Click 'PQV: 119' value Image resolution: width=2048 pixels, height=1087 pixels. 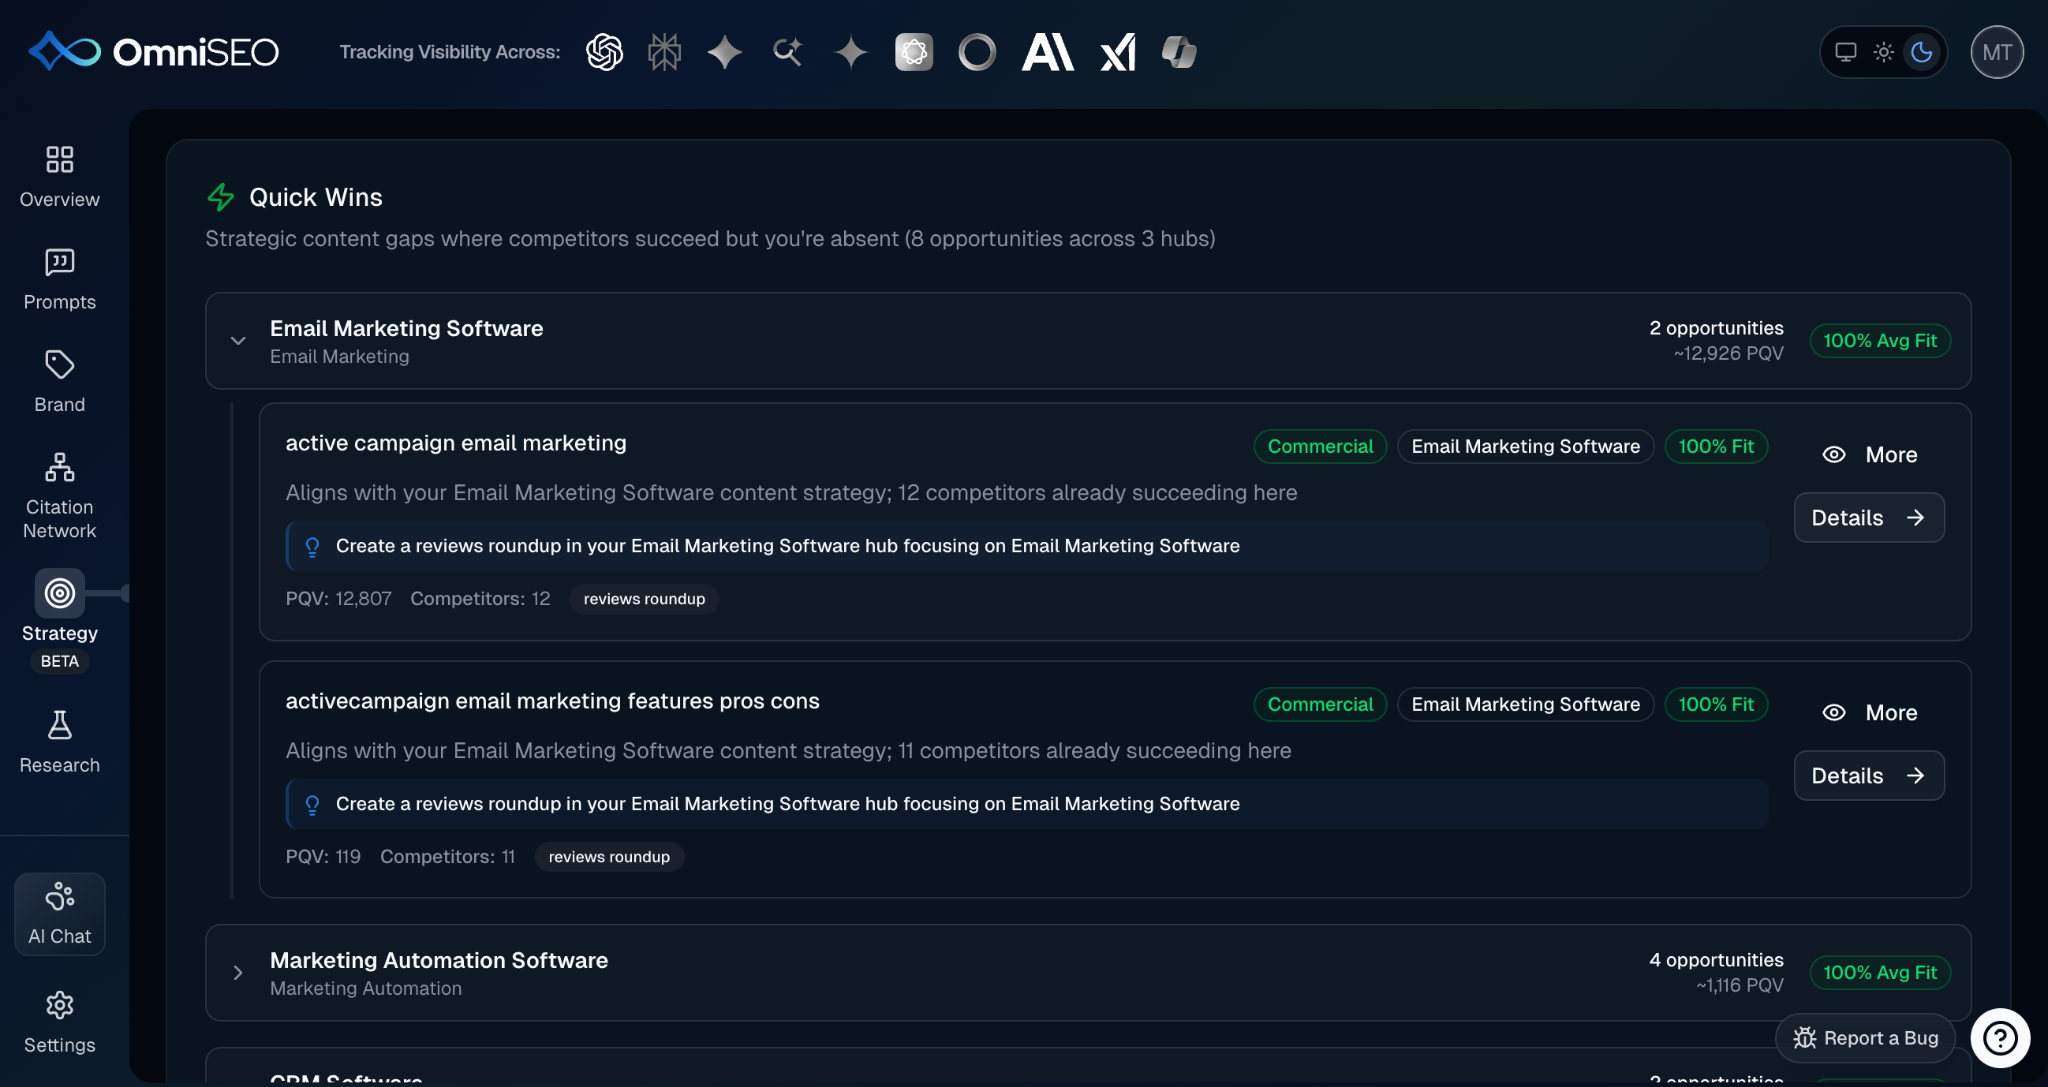click(323, 857)
